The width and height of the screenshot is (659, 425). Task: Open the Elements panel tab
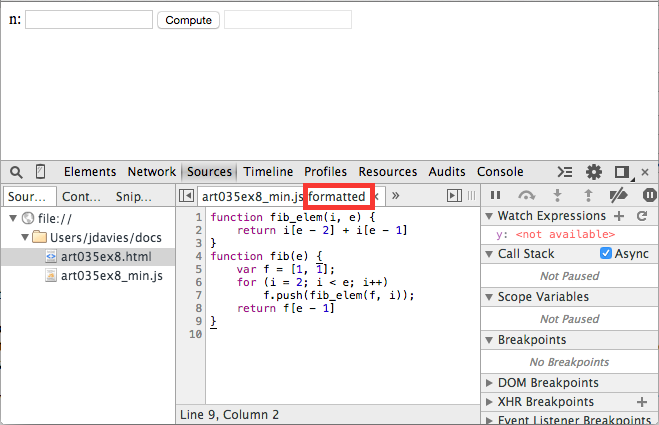[x=90, y=172]
